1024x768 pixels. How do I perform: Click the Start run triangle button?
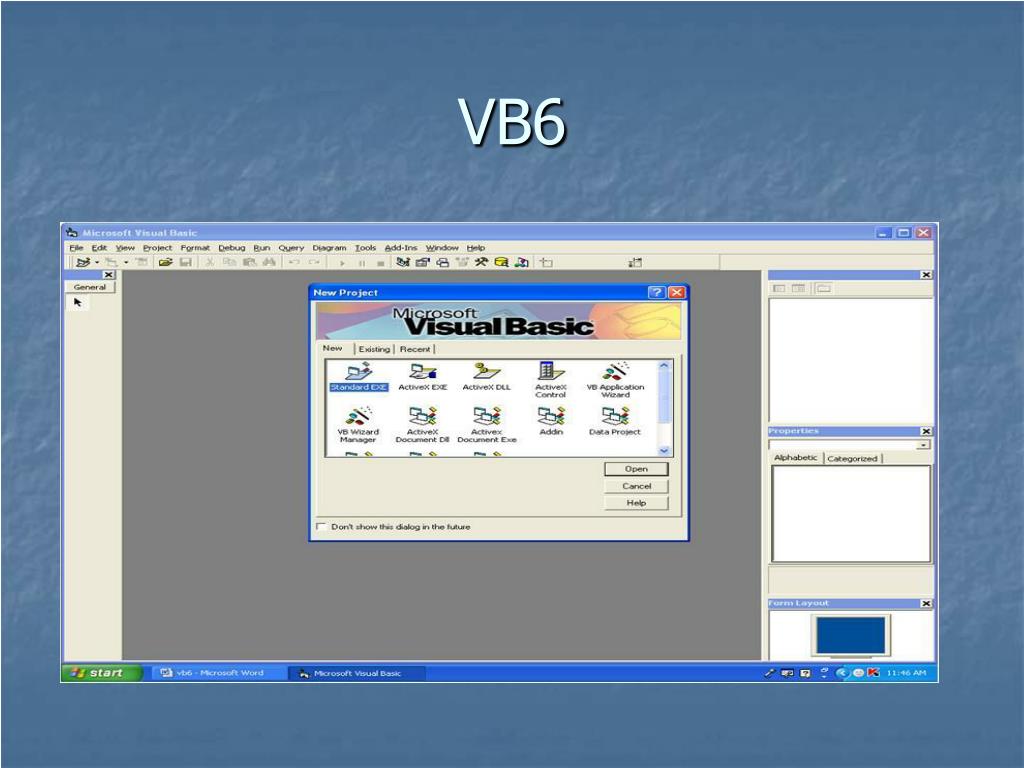(x=342, y=263)
